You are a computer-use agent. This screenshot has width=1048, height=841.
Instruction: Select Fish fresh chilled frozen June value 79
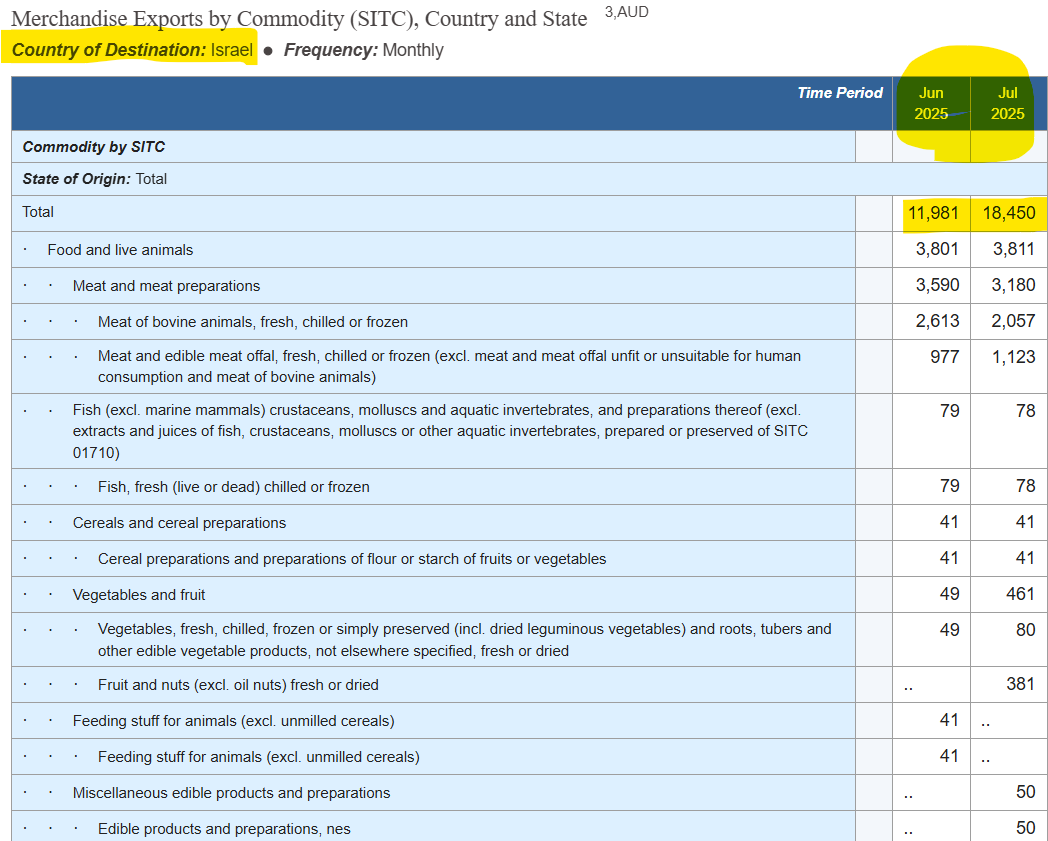coord(949,486)
